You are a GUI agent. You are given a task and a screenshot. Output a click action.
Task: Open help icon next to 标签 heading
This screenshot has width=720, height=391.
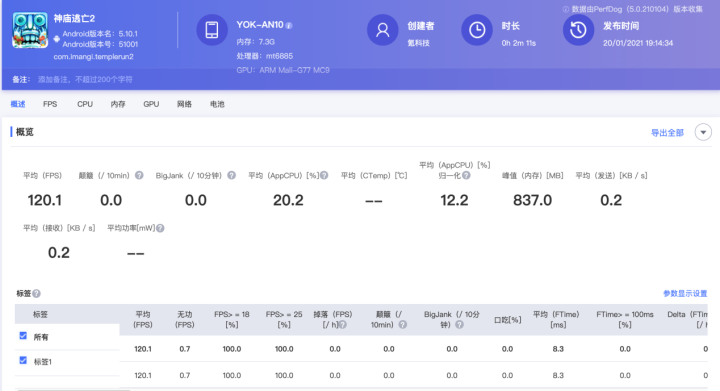pyautogui.click(x=36, y=293)
